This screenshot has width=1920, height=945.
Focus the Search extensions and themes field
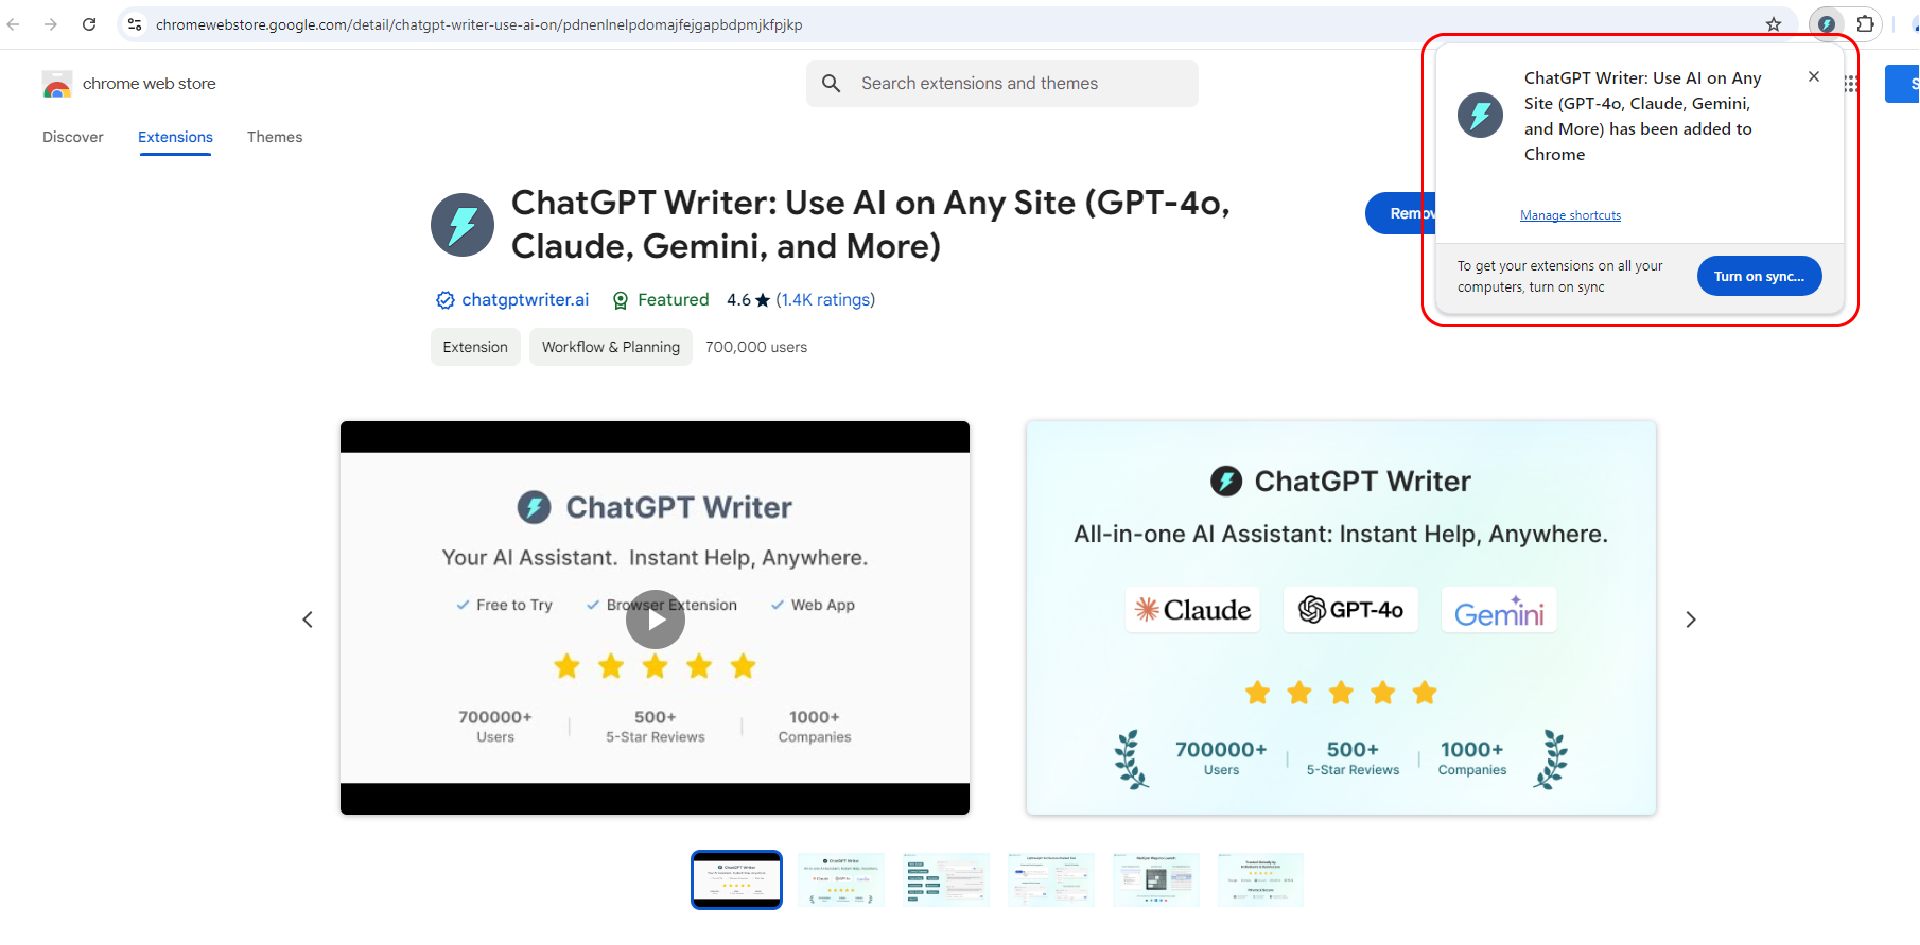[x=1002, y=83]
